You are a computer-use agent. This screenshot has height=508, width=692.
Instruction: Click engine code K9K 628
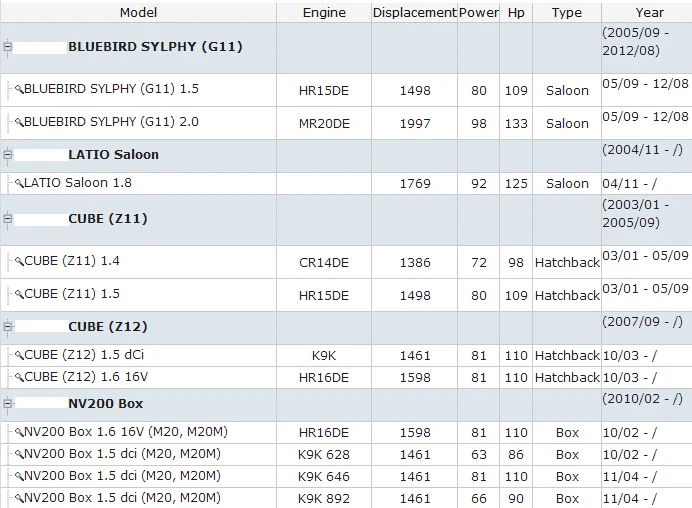(x=324, y=455)
